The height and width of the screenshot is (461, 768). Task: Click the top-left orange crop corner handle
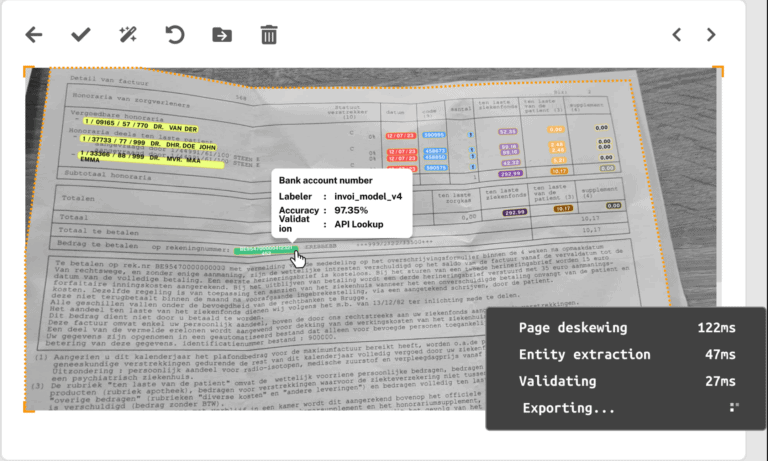(28, 71)
